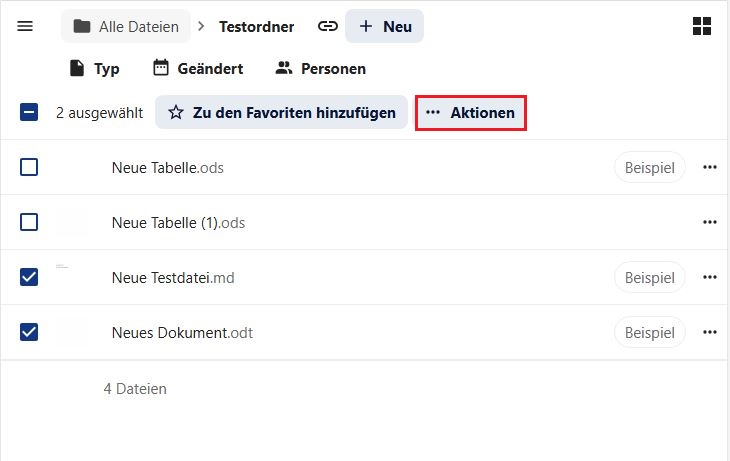This screenshot has width=730, height=461.
Task: Switch to grid view
Action: (702, 27)
